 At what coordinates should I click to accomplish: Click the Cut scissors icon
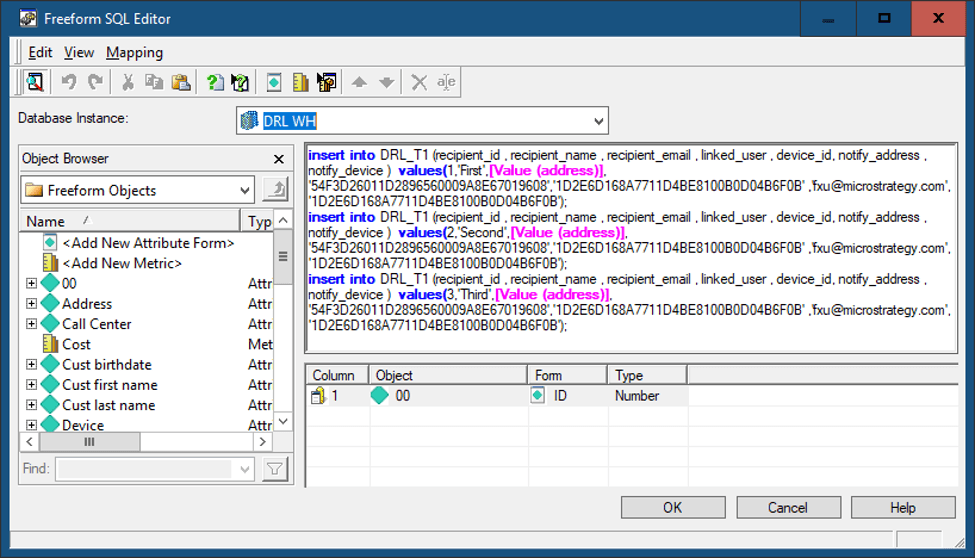[128, 82]
